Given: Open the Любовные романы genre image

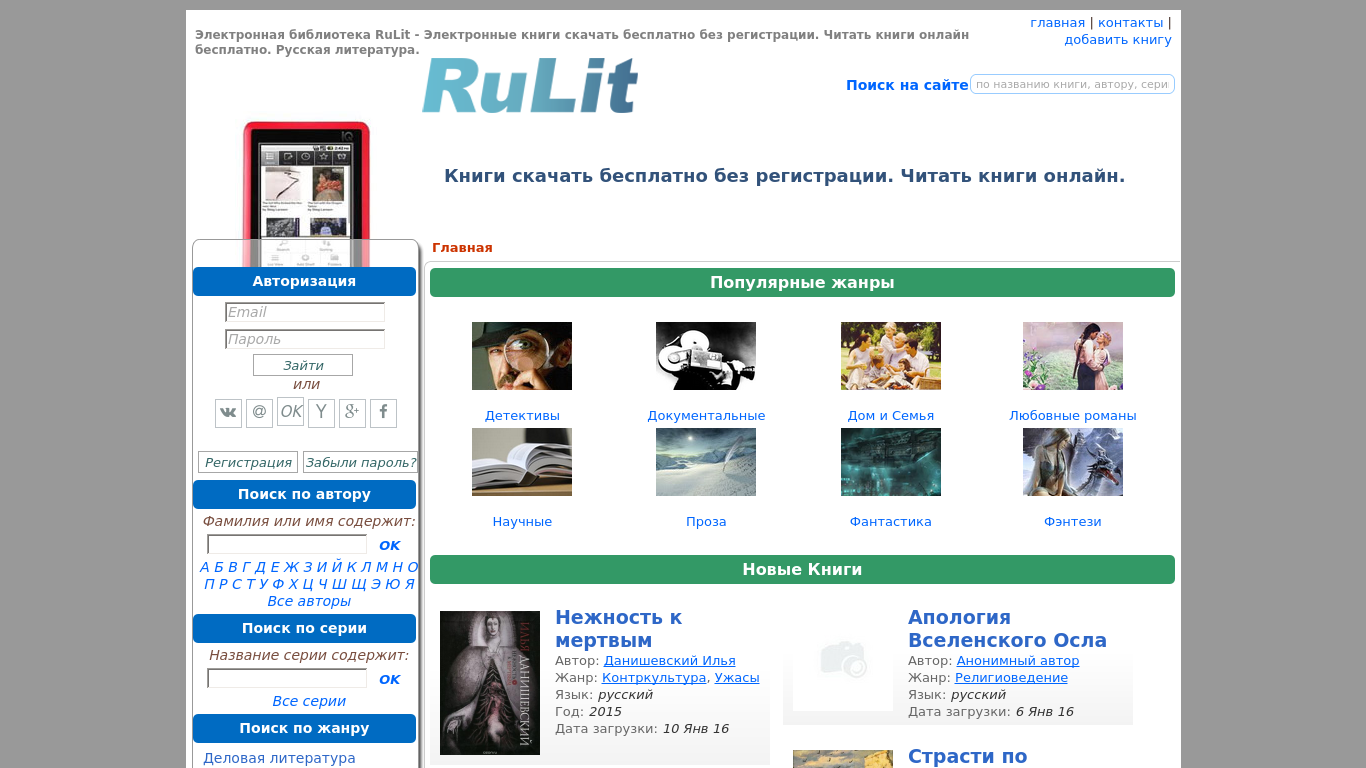Looking at the screenshot, I should 1073,356.
